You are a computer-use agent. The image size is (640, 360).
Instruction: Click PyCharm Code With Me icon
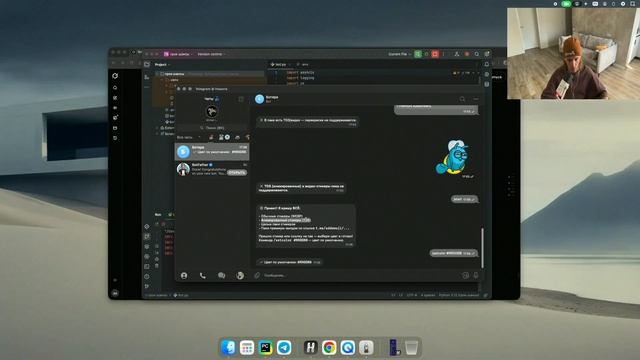tap(457, 54)
